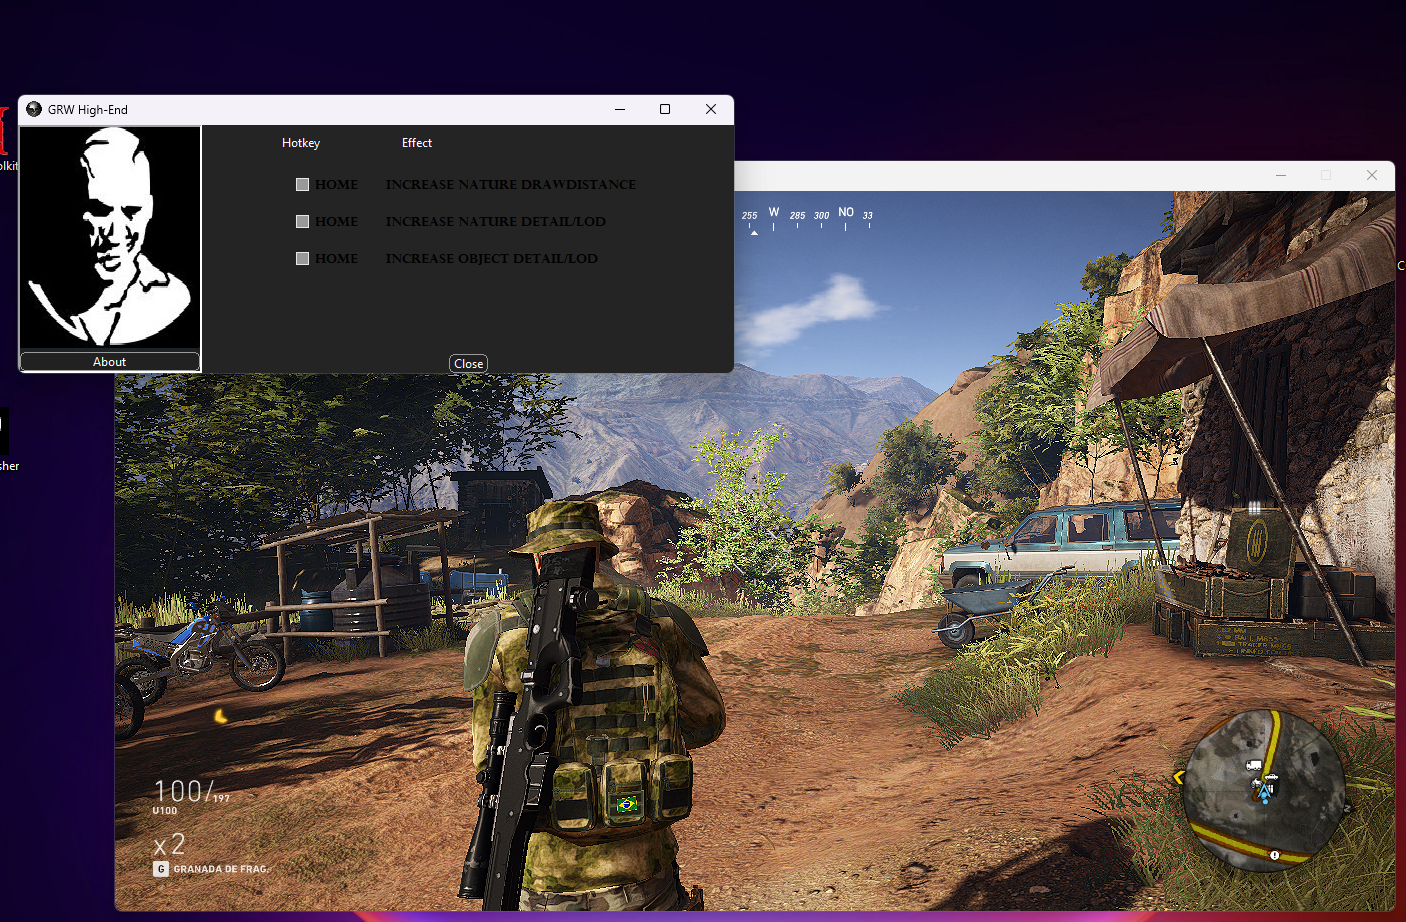Click the x2 grenade count in HUD
This screenshot has height=922, width=1406.
point(169,845)
